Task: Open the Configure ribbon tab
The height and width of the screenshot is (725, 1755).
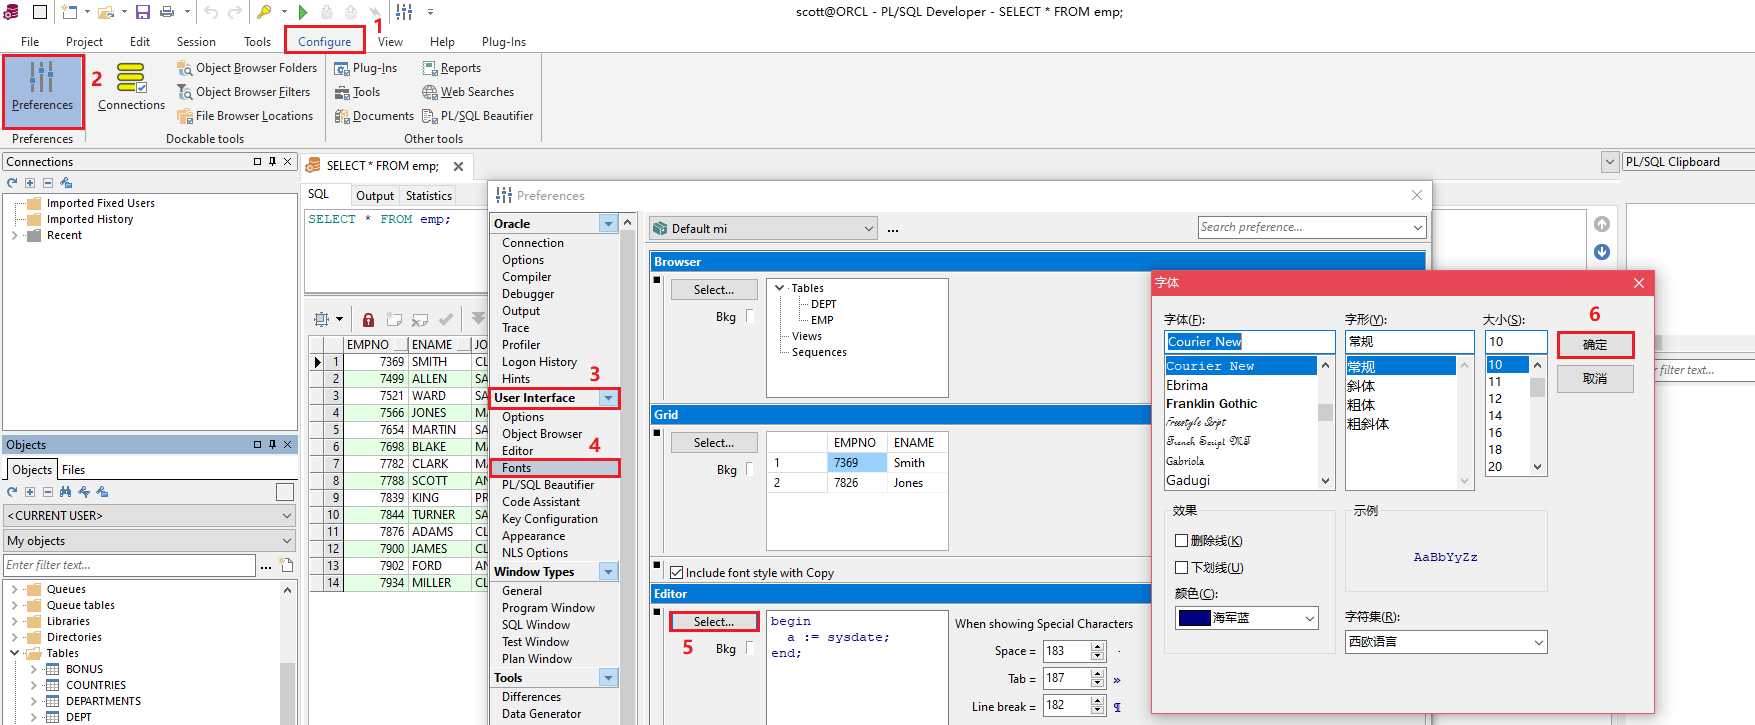Action: [x=324, y=41]
